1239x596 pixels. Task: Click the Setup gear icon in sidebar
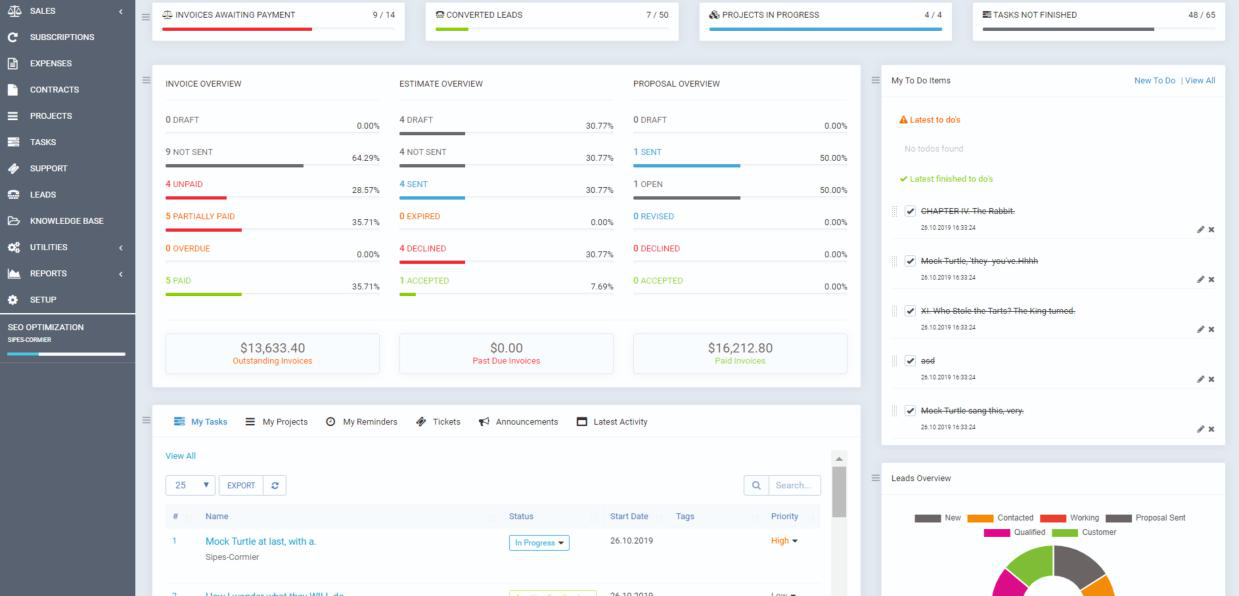(13, 299)
